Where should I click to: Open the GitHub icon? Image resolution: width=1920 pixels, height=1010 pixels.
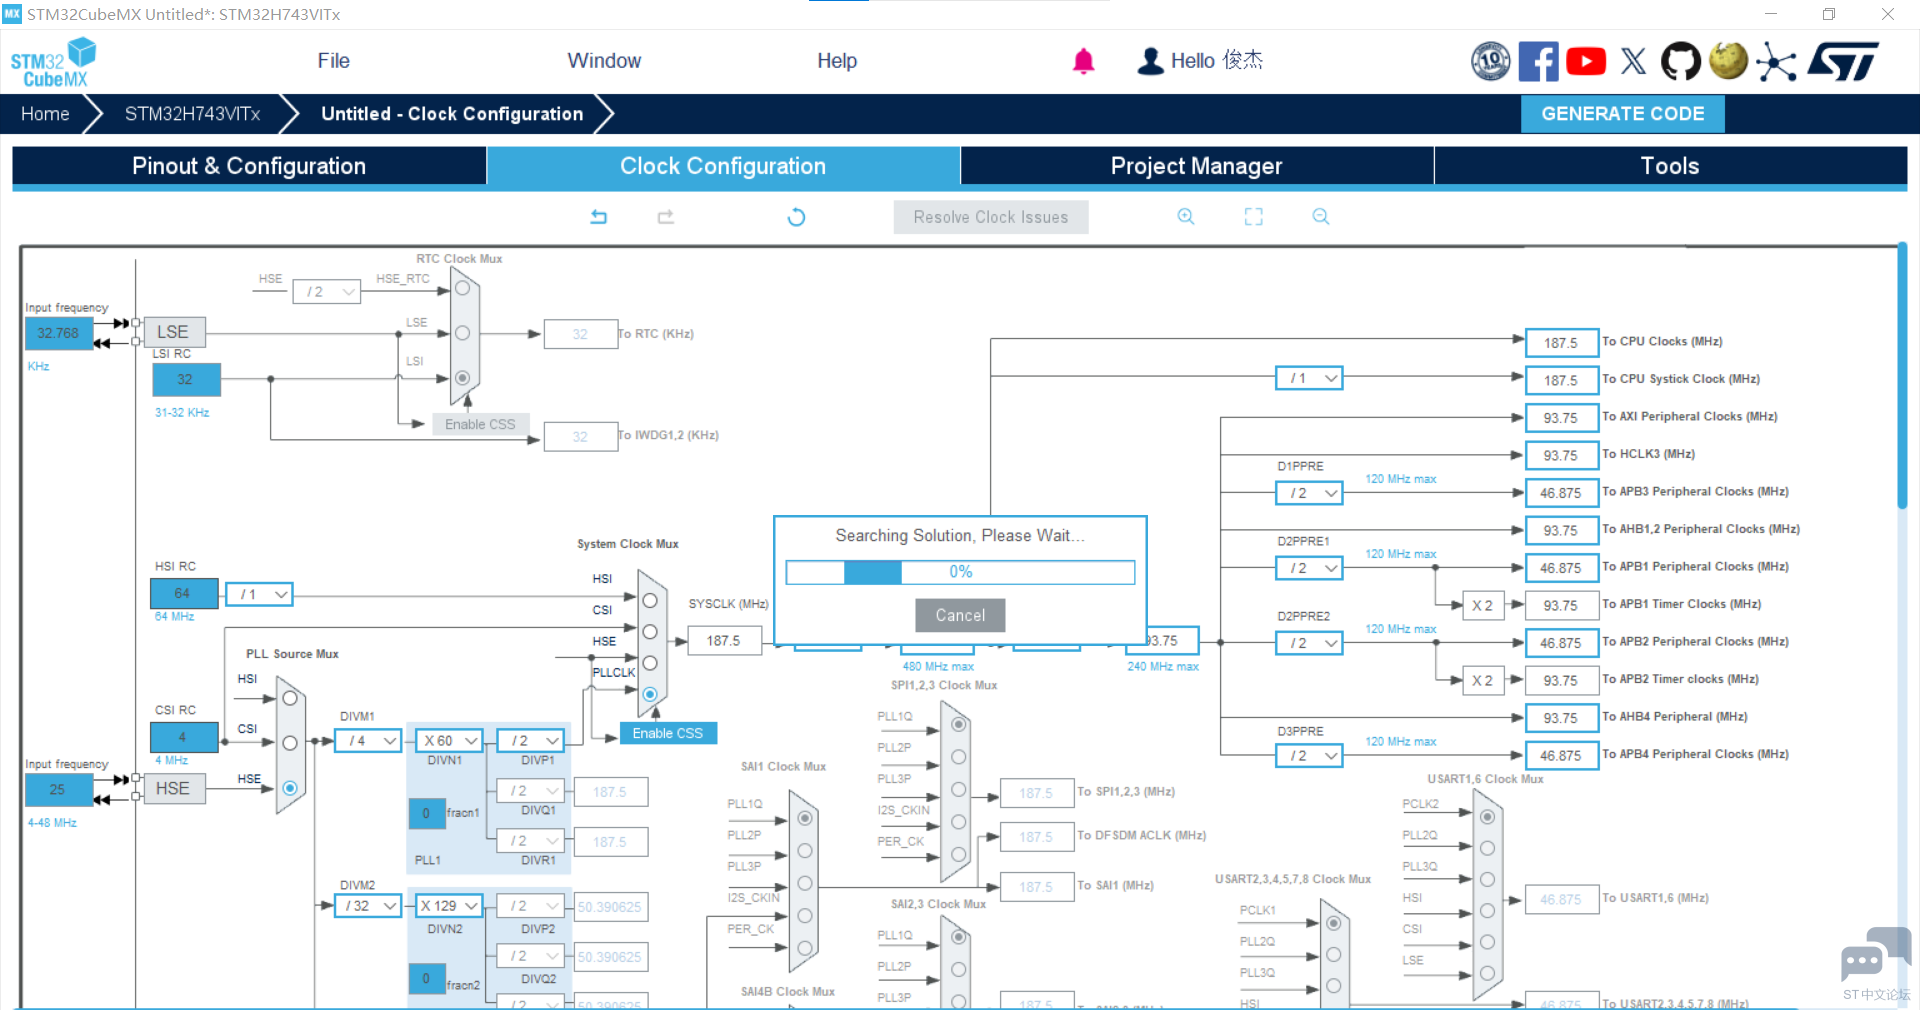pyautogui.click(x=1680, y=61)
